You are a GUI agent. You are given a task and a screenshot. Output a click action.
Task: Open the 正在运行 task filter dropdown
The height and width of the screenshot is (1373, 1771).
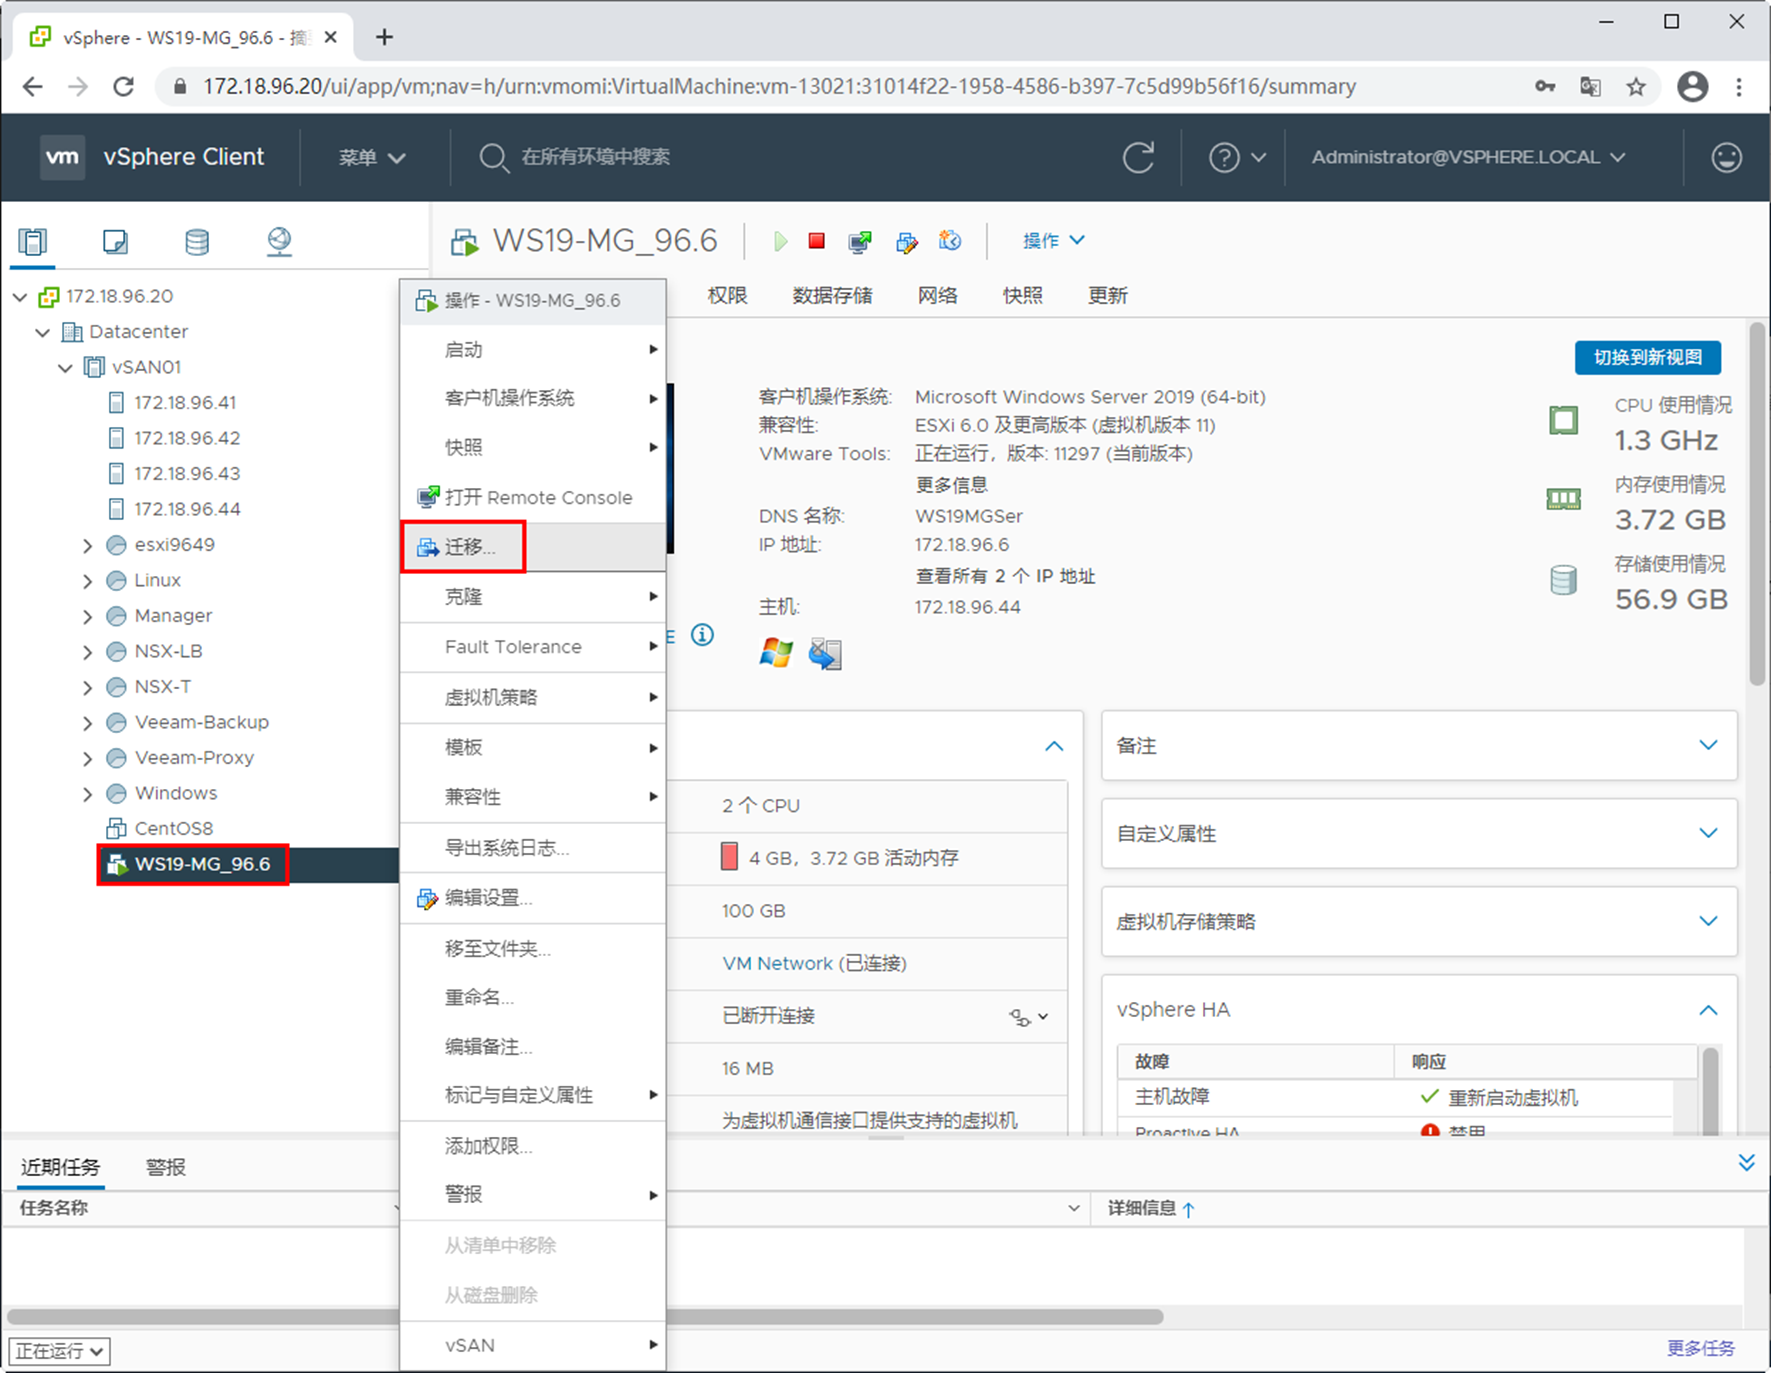point(59,1352)
